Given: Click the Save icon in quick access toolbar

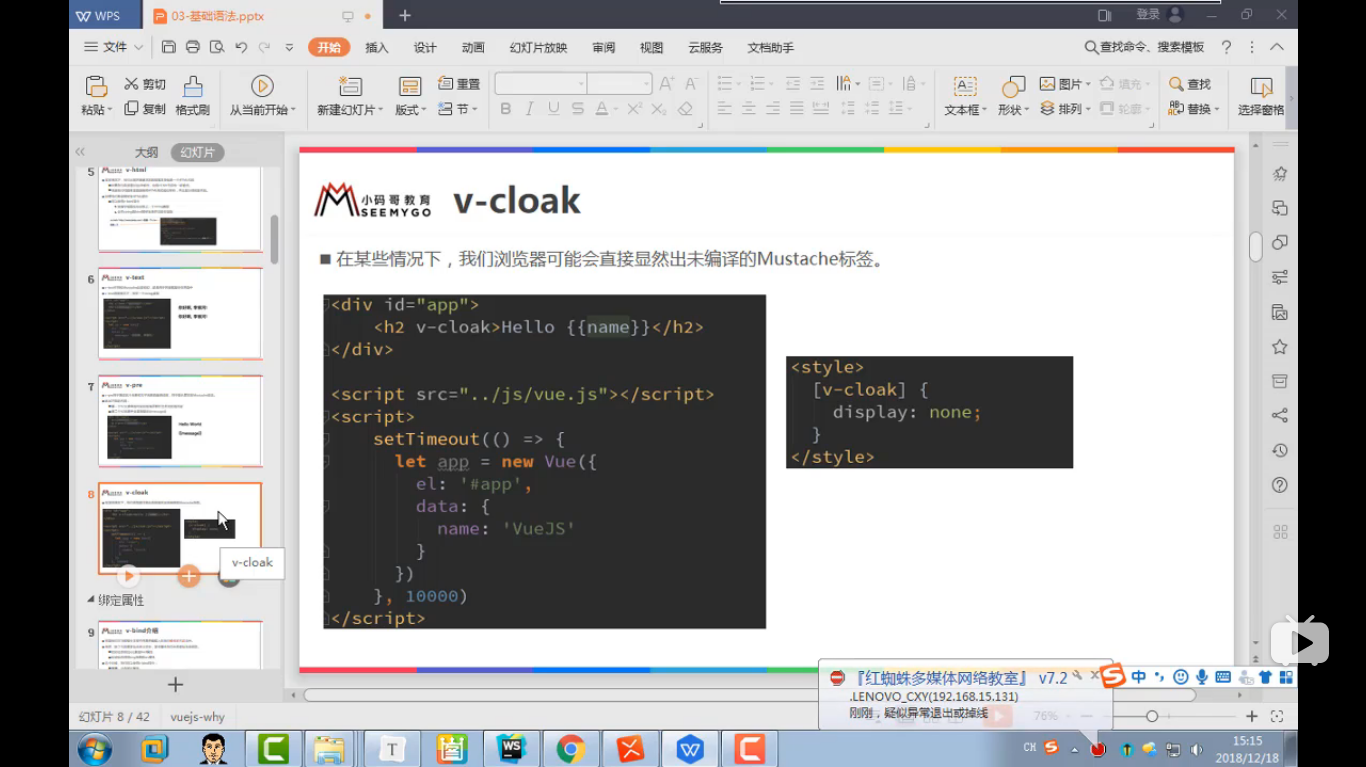Looking at the screenshot, I should click(x=169, y=47).
